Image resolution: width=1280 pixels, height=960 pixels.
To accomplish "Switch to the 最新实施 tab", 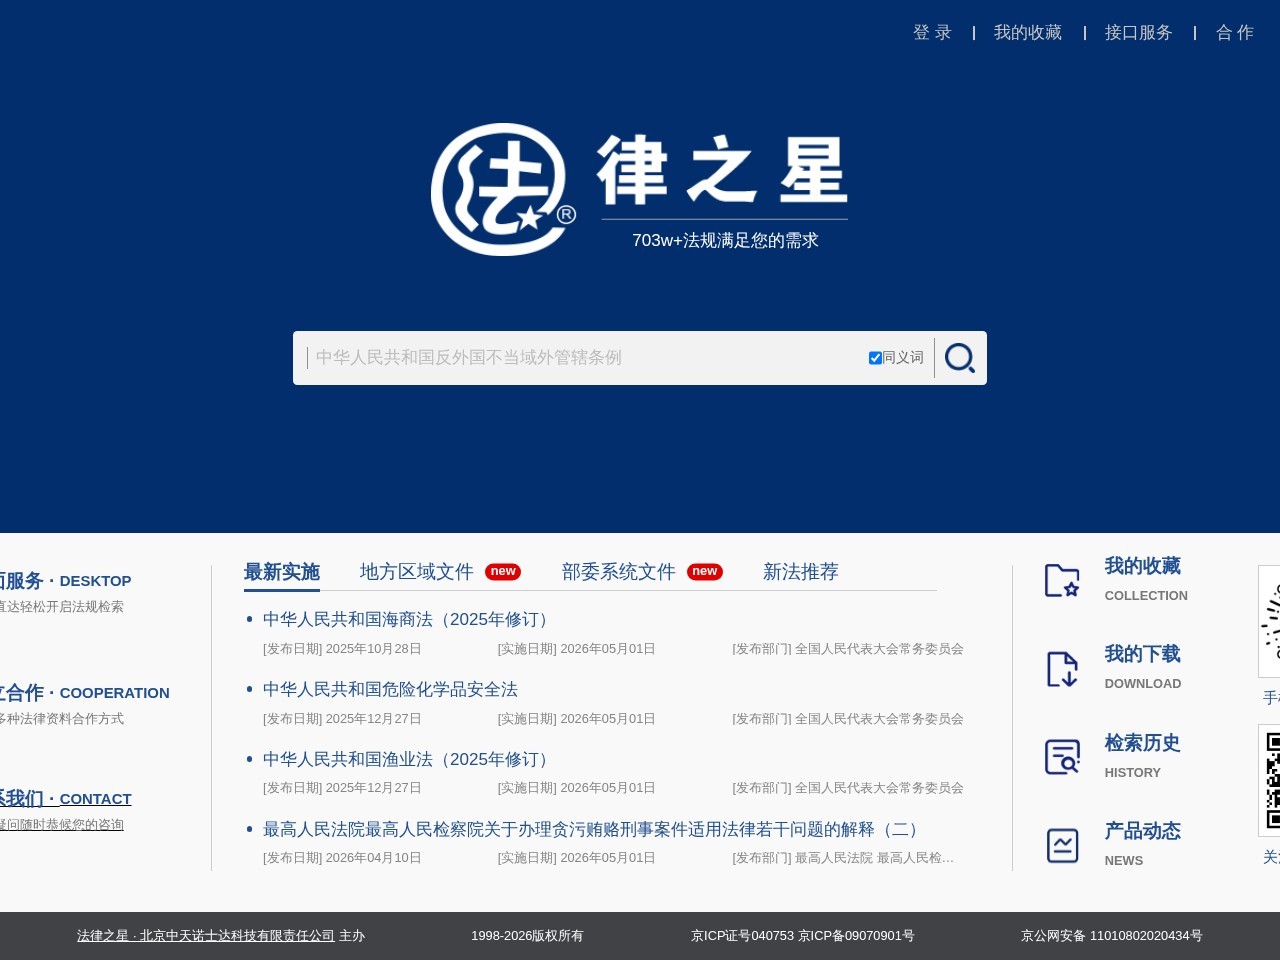I will [x=282, y=572].
